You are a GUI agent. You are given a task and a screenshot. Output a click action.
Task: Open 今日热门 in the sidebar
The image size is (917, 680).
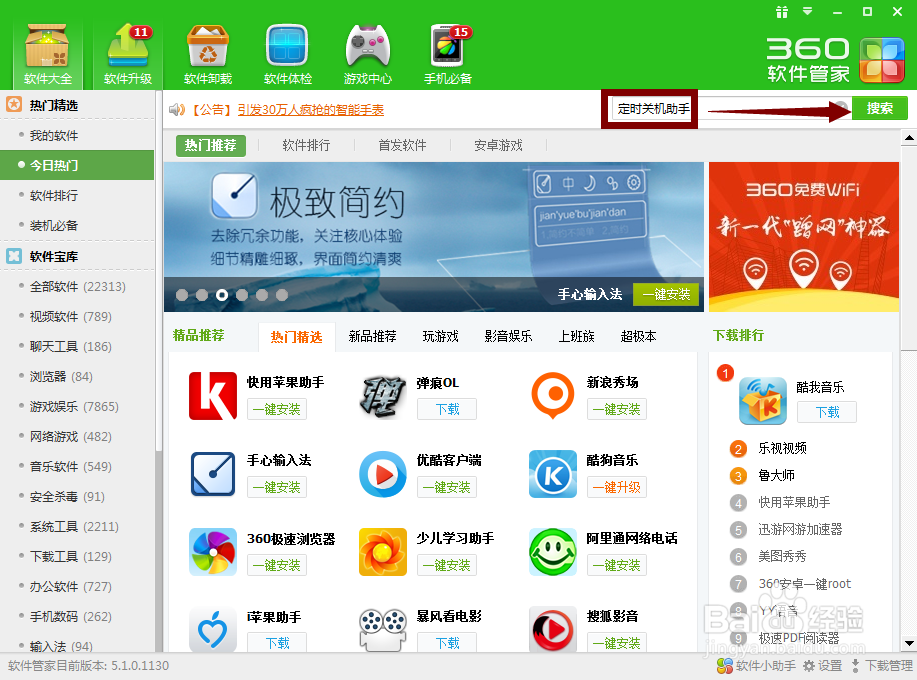tap(77, 165)
